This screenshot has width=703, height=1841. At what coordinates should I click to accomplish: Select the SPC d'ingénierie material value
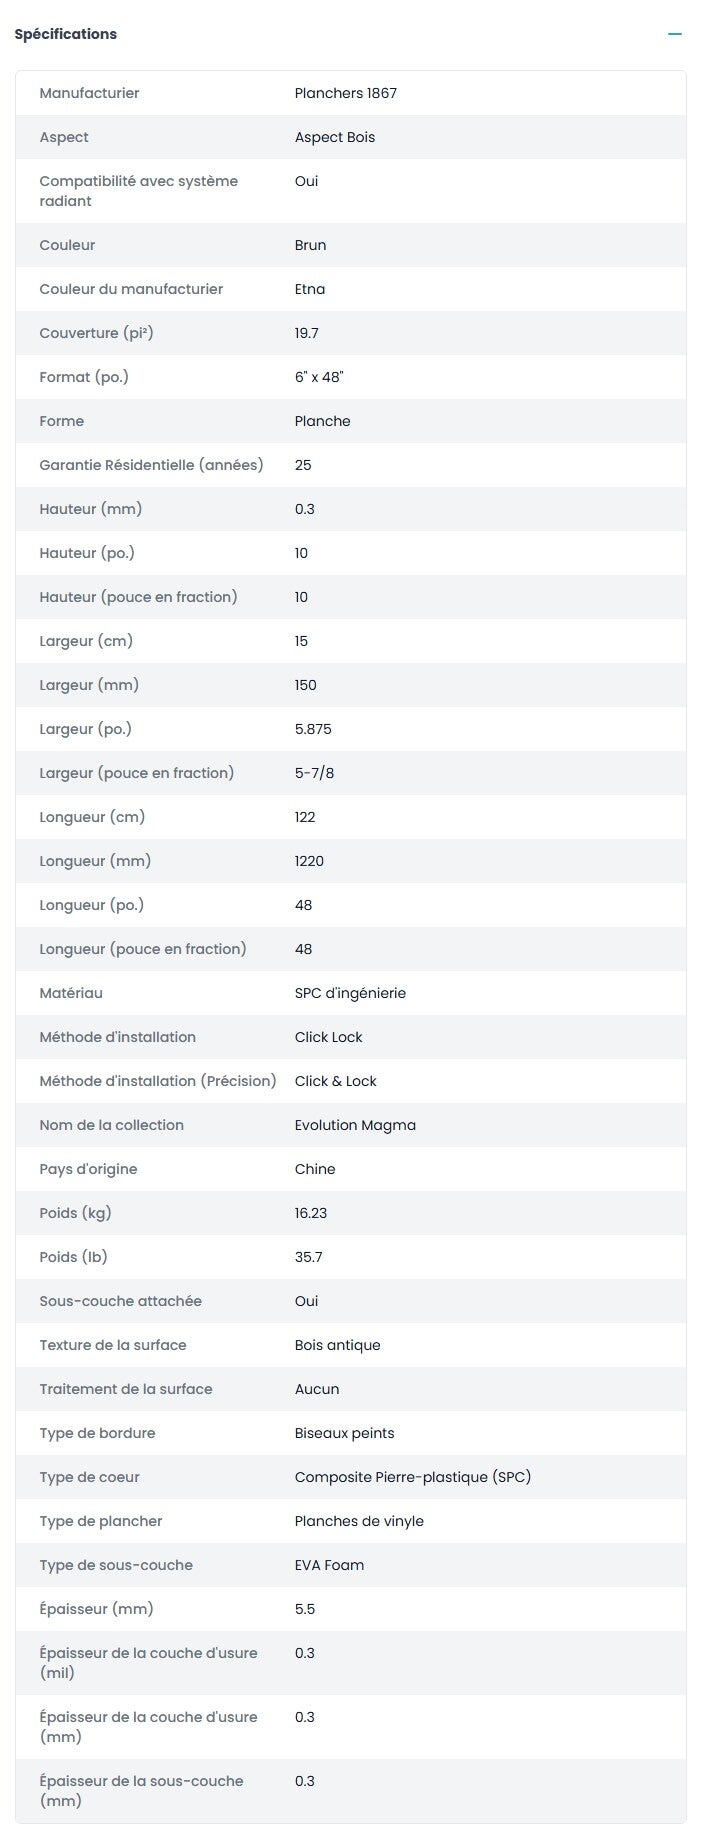[x=350, y=993]
